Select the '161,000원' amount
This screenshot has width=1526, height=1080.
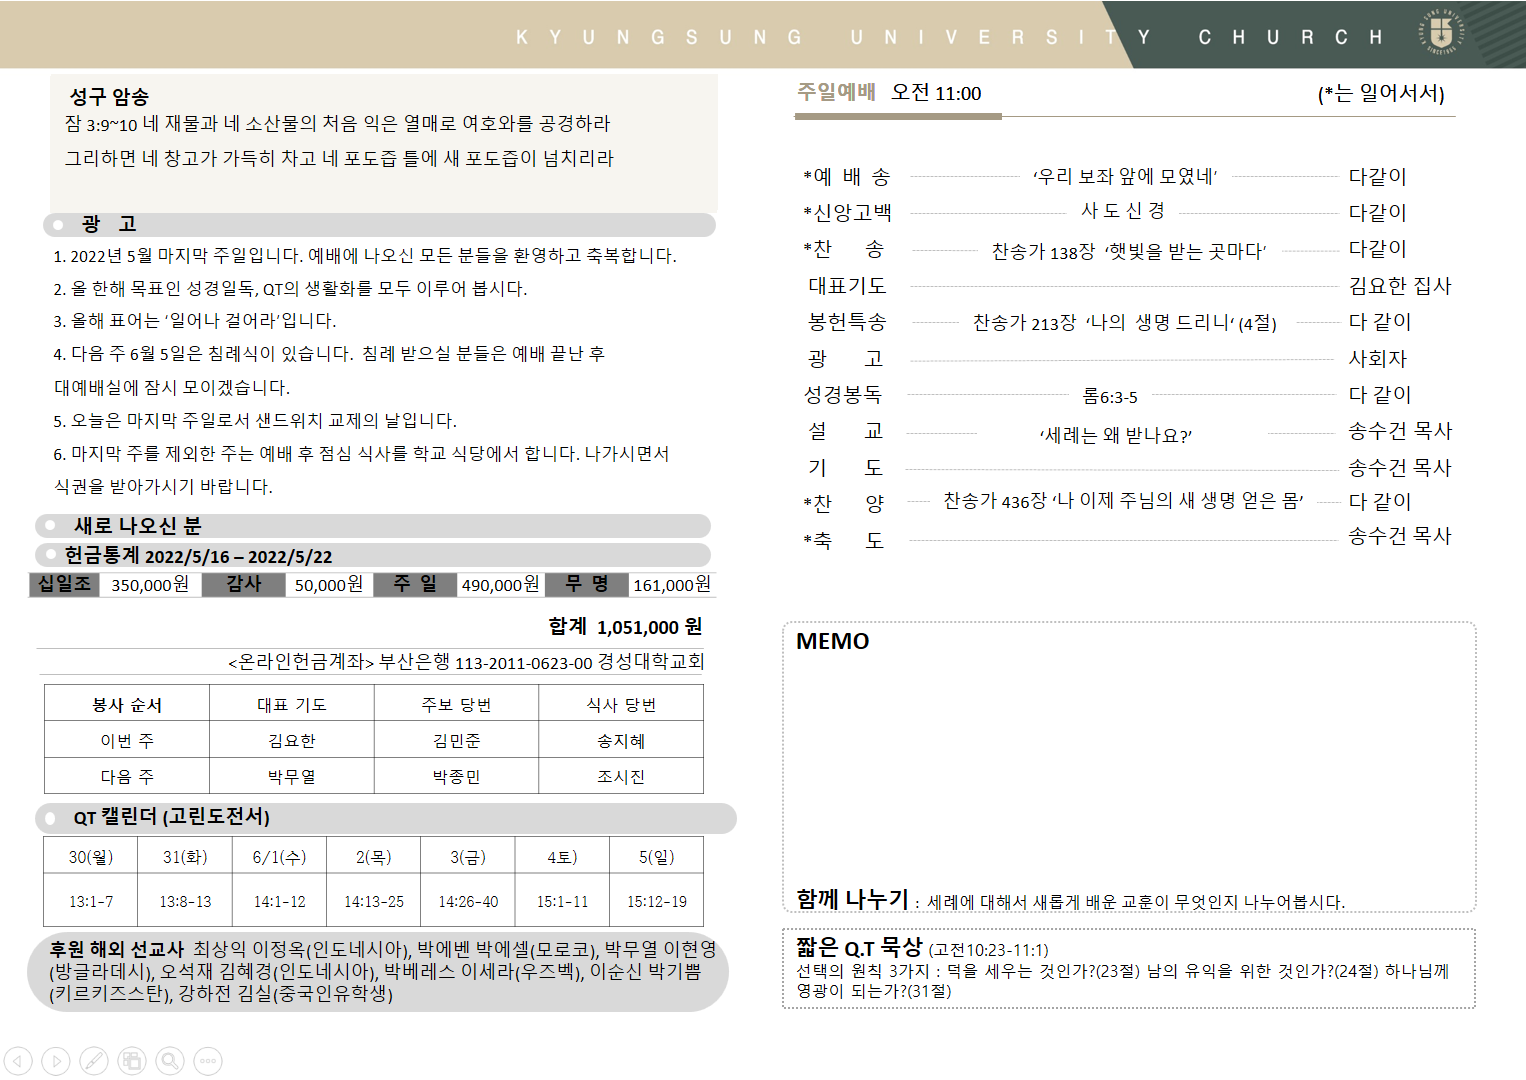672,585
